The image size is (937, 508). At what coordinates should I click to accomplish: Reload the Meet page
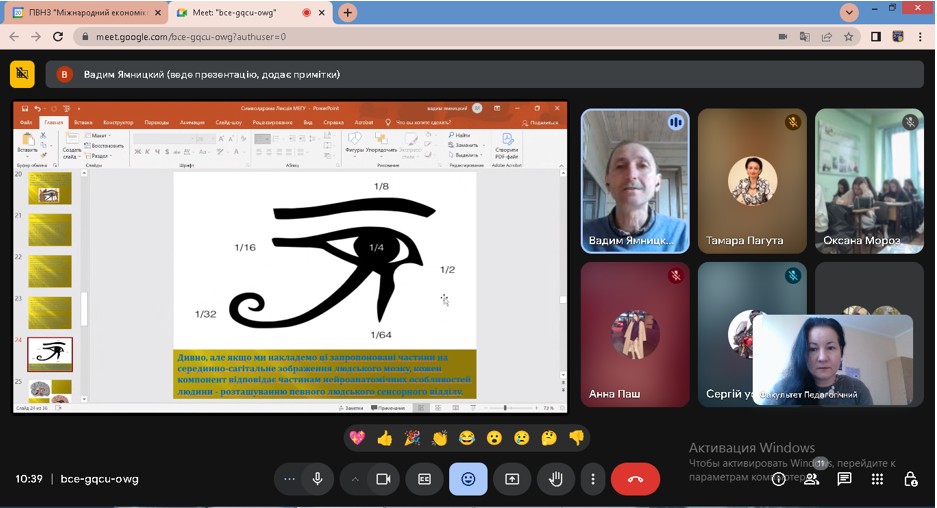[x=58, y=37]
